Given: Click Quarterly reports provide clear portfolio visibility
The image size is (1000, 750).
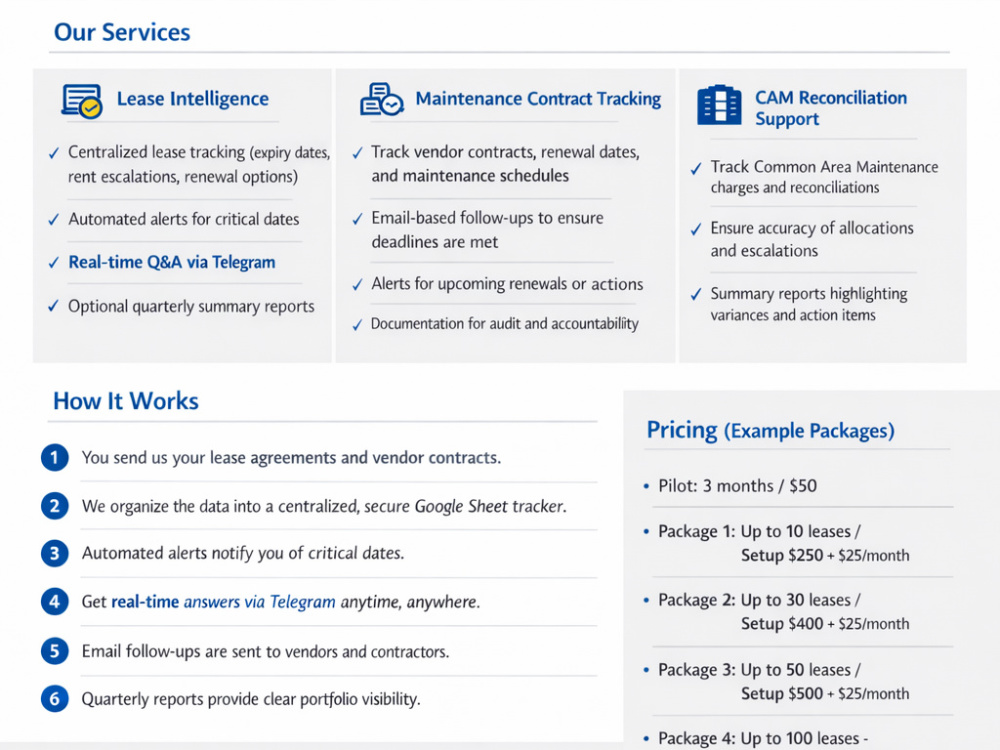Looking at the screenshot, I should tap(251, 700).
